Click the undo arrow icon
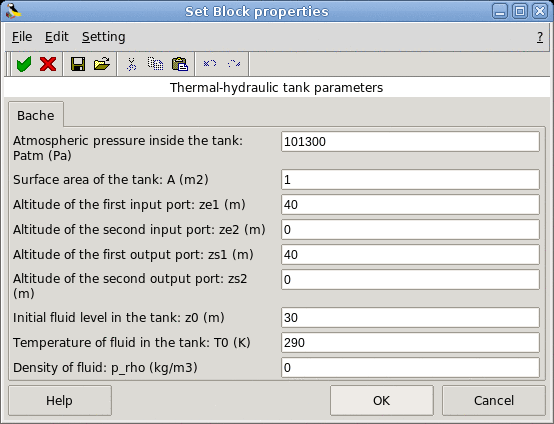Viewport: 554px width, 424px height. coord(210,64)
